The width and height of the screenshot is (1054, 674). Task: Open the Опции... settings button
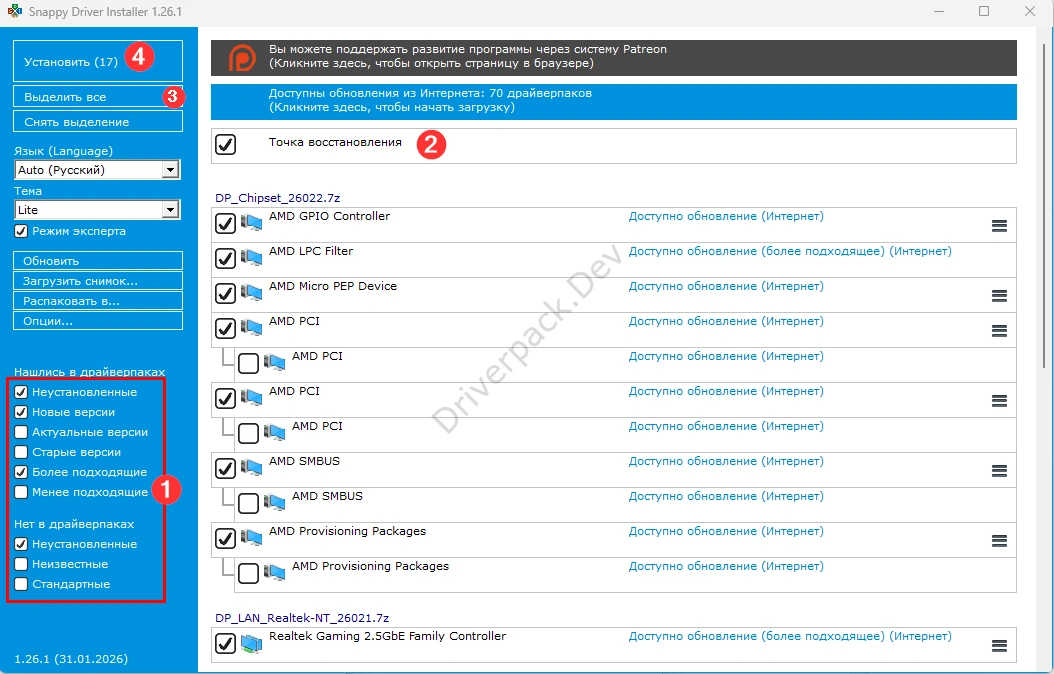click(x=98, y=321)
